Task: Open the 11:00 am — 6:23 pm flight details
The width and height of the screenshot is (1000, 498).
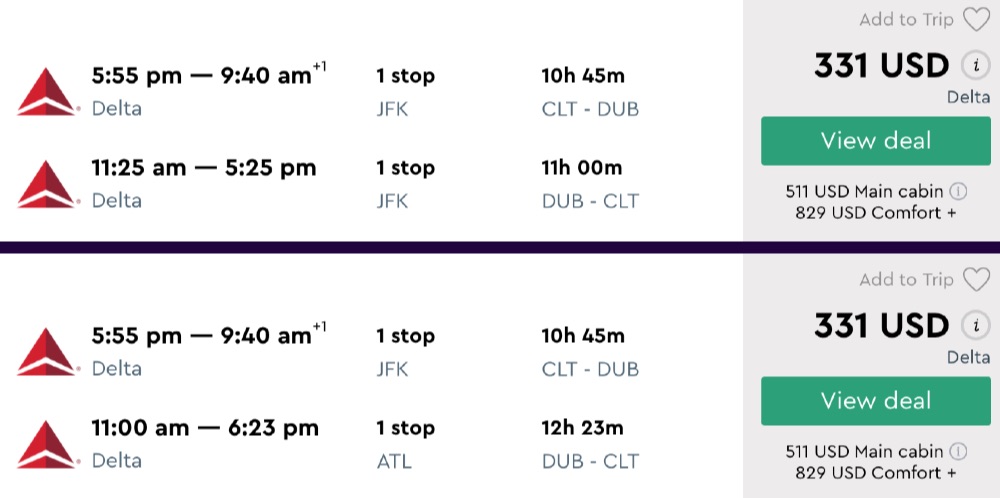Action: (x=205, y=428)
